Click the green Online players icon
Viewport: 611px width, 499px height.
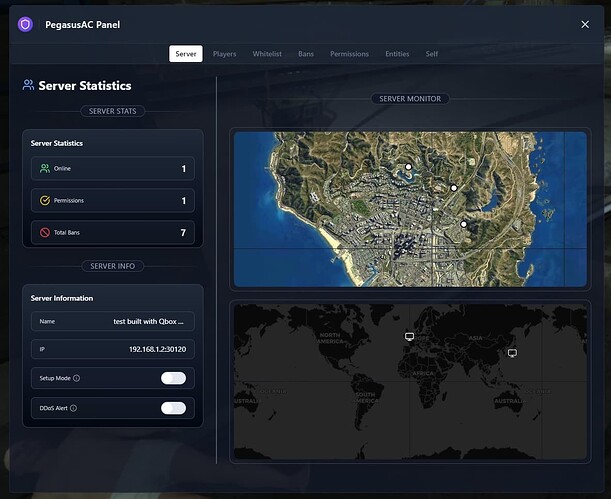(45, 168)
